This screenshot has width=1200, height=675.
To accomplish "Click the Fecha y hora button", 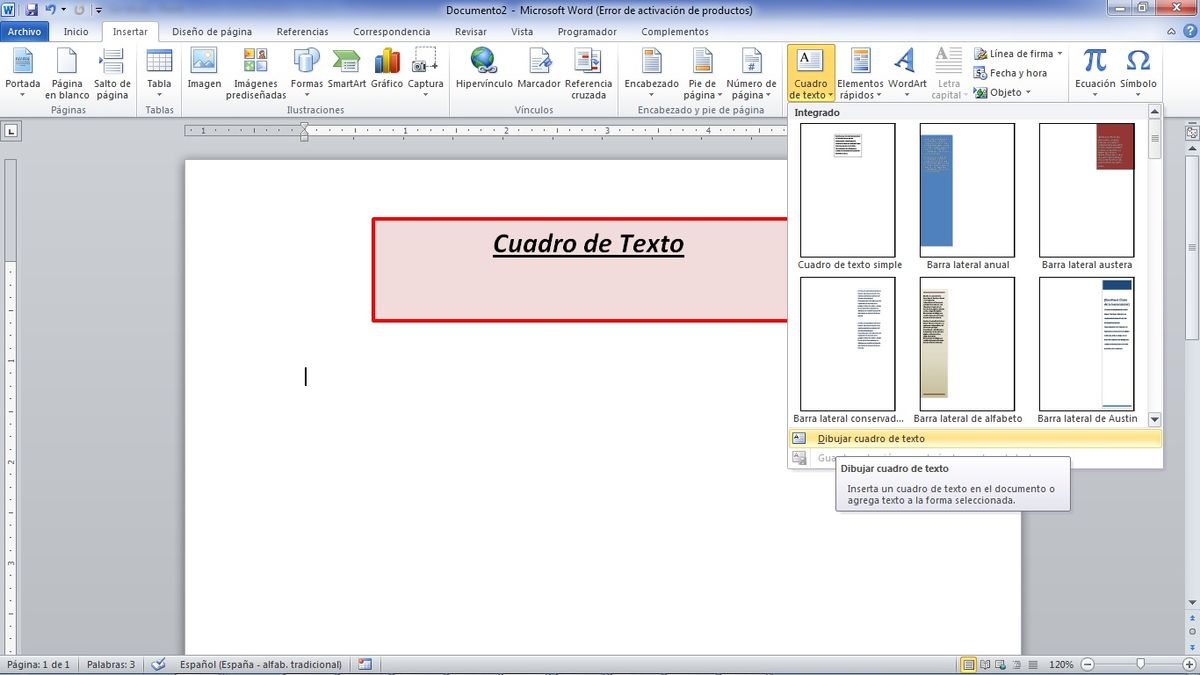I will (1011, 73).
